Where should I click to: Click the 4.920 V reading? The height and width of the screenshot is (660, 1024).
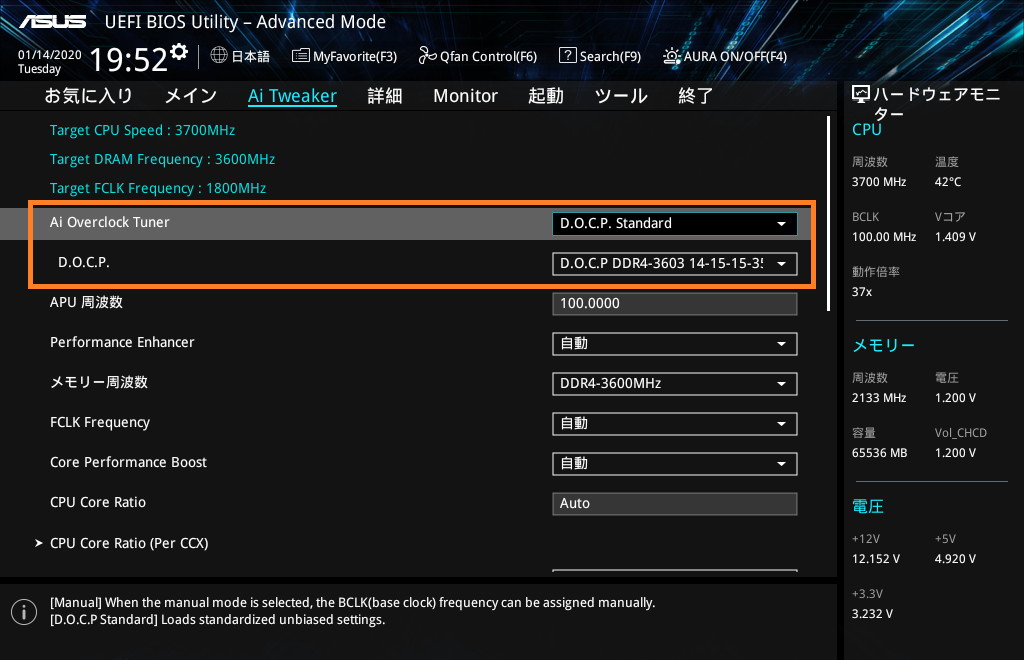[955, 559]
